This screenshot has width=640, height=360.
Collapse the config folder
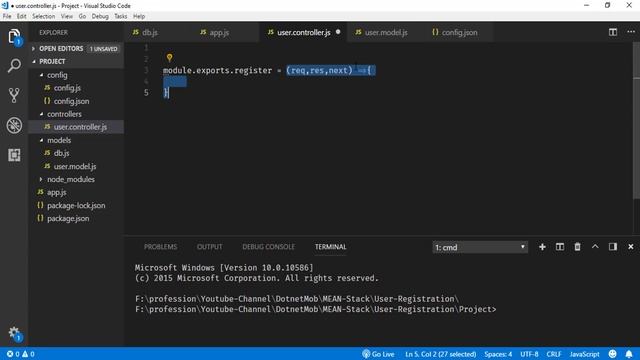76,75
